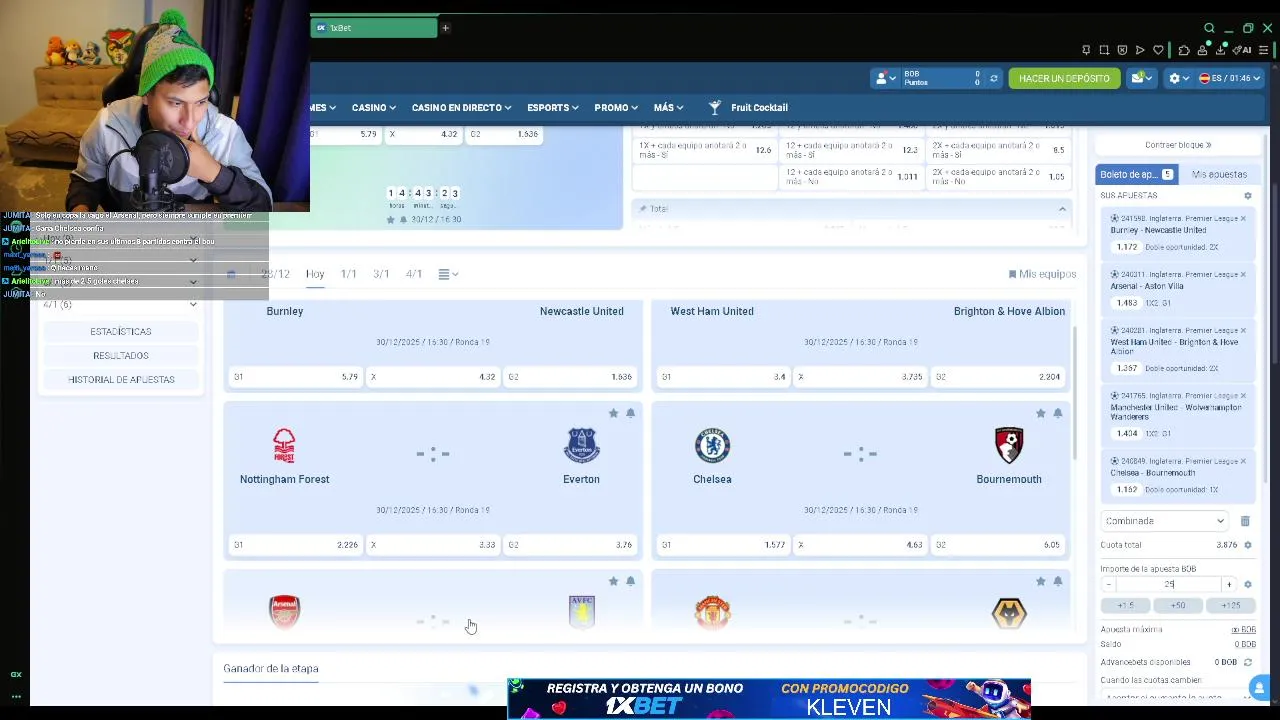Screen dimensions: 1280x720
Task: Click the bet slip settings gear next to SUS APUESTAS
Action: 1247,196
